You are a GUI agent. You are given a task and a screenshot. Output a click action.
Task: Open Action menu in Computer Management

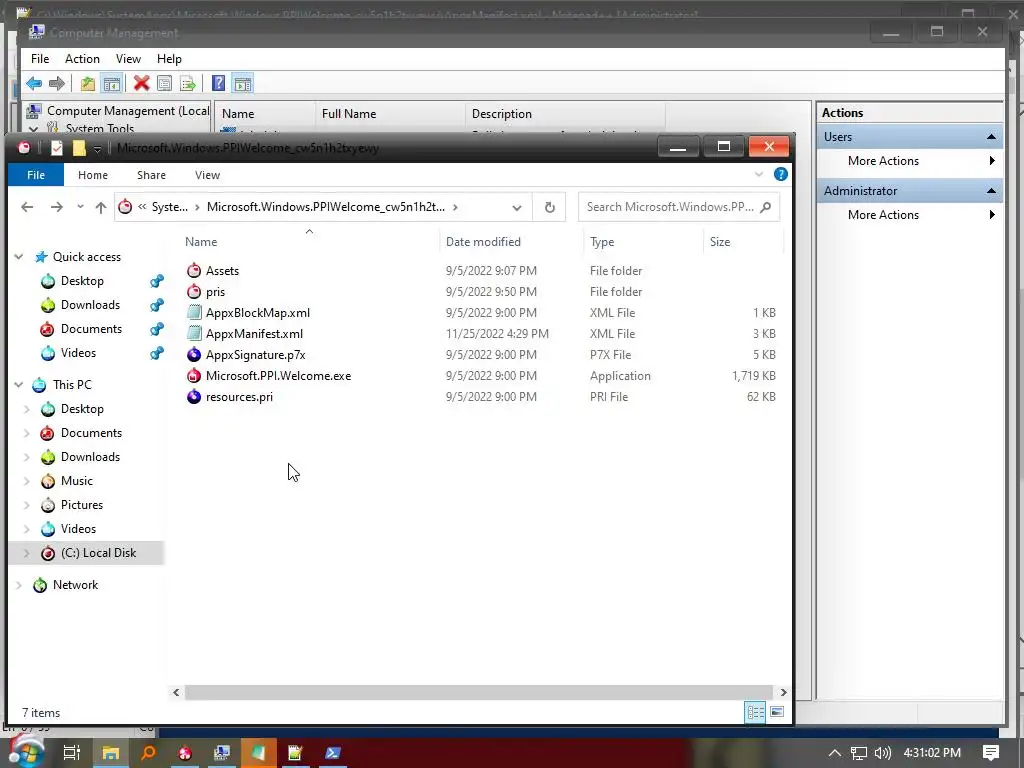pyautogui.click(x=82, y=59)
